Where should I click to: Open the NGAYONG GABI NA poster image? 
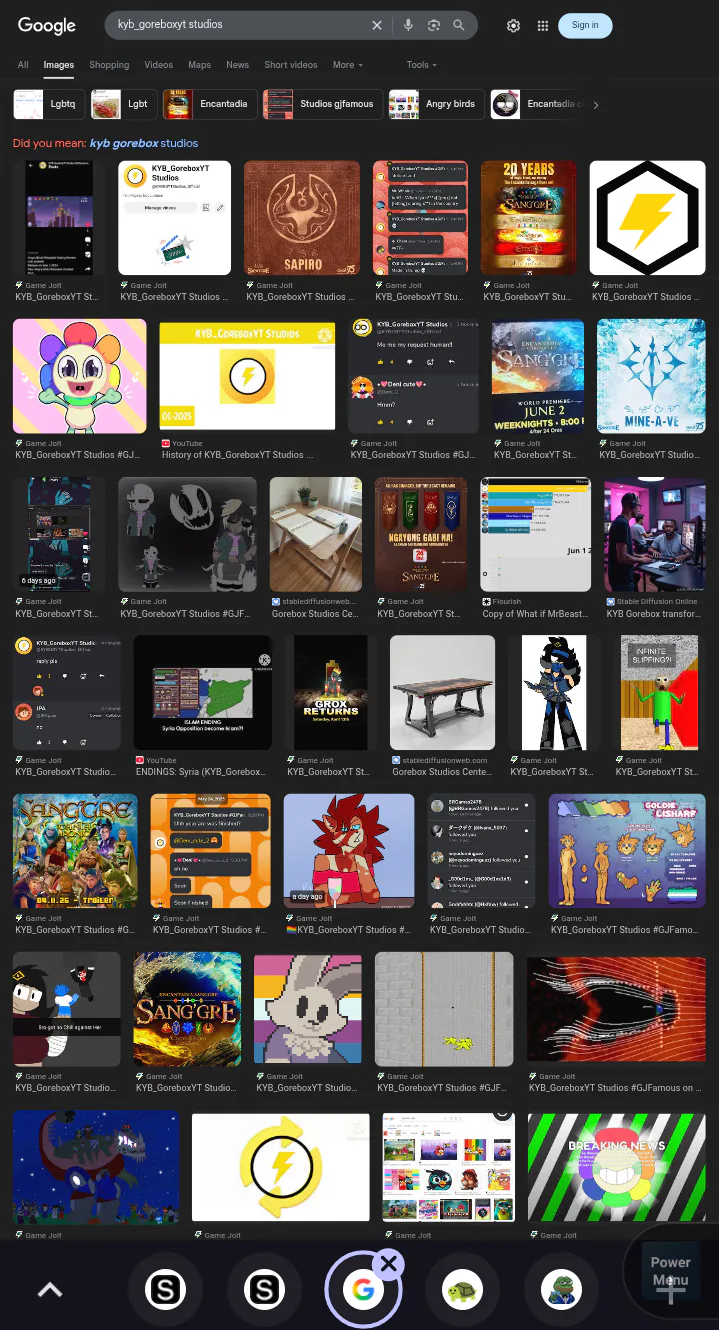421,534
